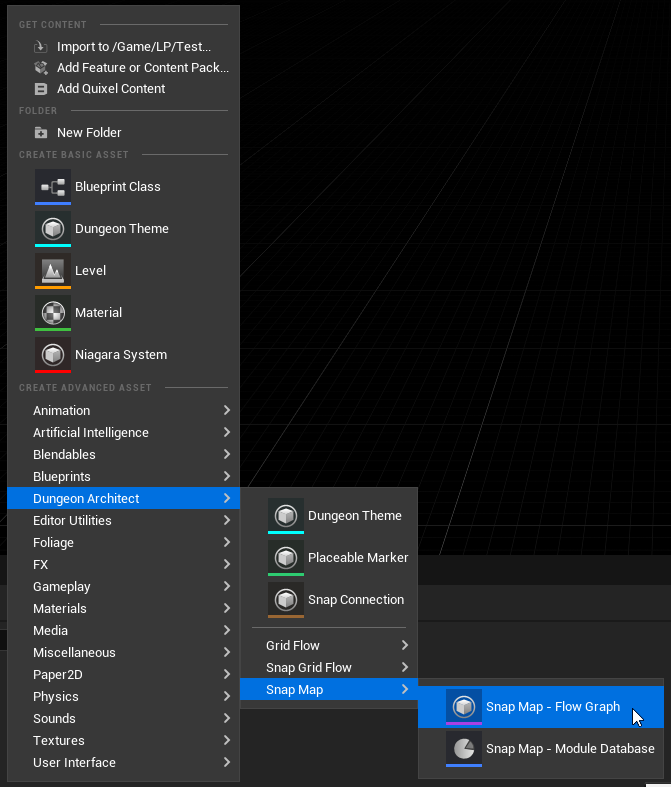This screenshot has width=671, height=787.
Task: Click the Blueprint Class asset icon
Action: pyautogui.click(x=53, y=187)
